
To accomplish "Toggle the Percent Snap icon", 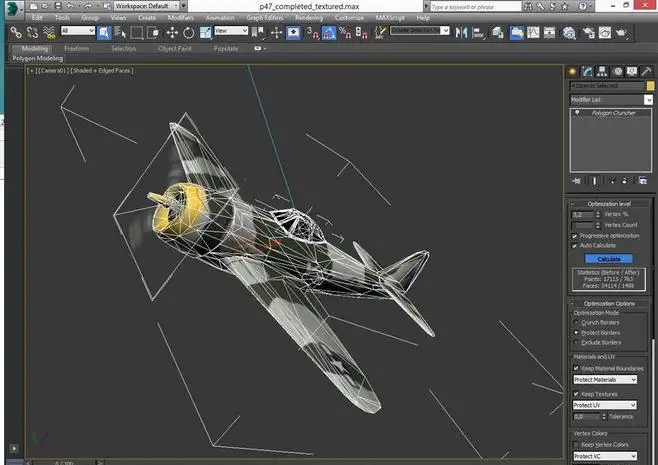I will tap(345, 32).
